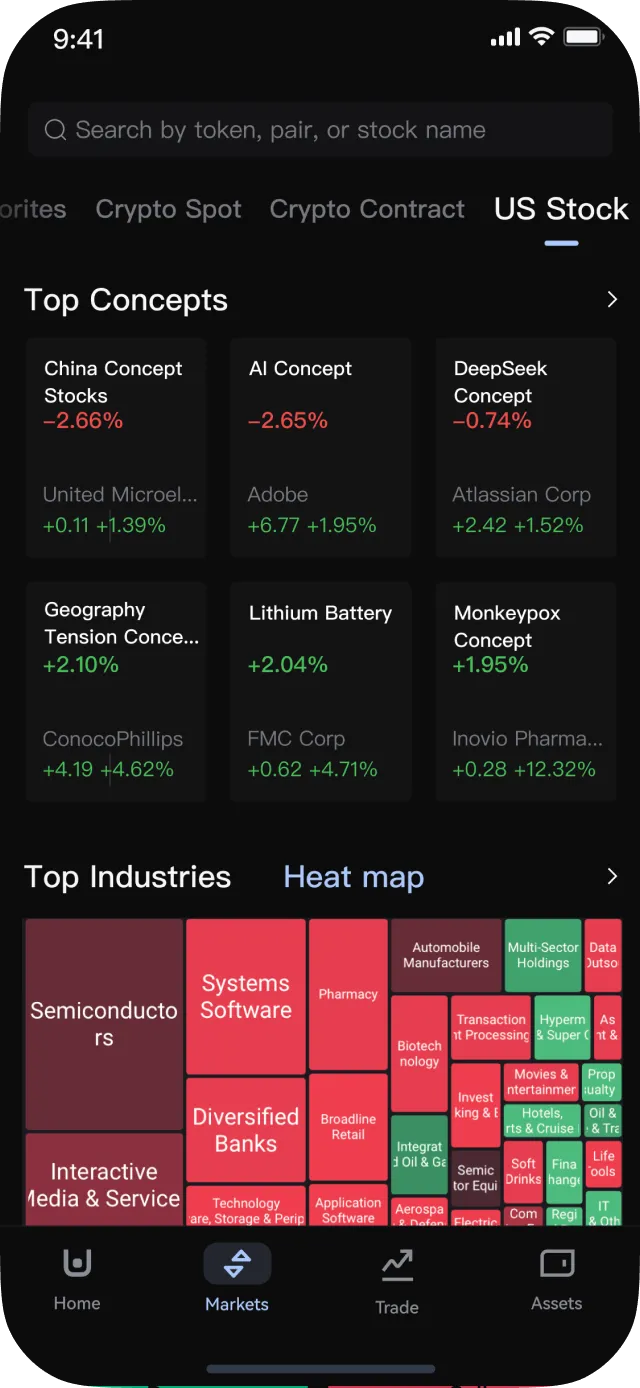Switch to Crypto Spot tab

168,209
